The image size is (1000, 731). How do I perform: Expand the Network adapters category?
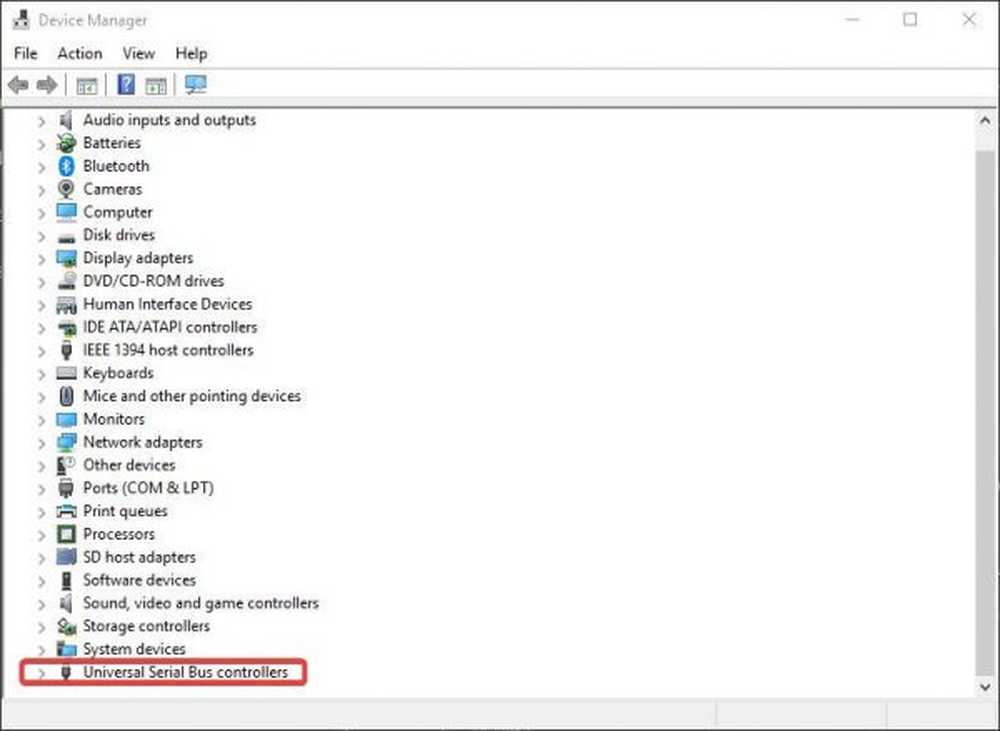(41, 442)
